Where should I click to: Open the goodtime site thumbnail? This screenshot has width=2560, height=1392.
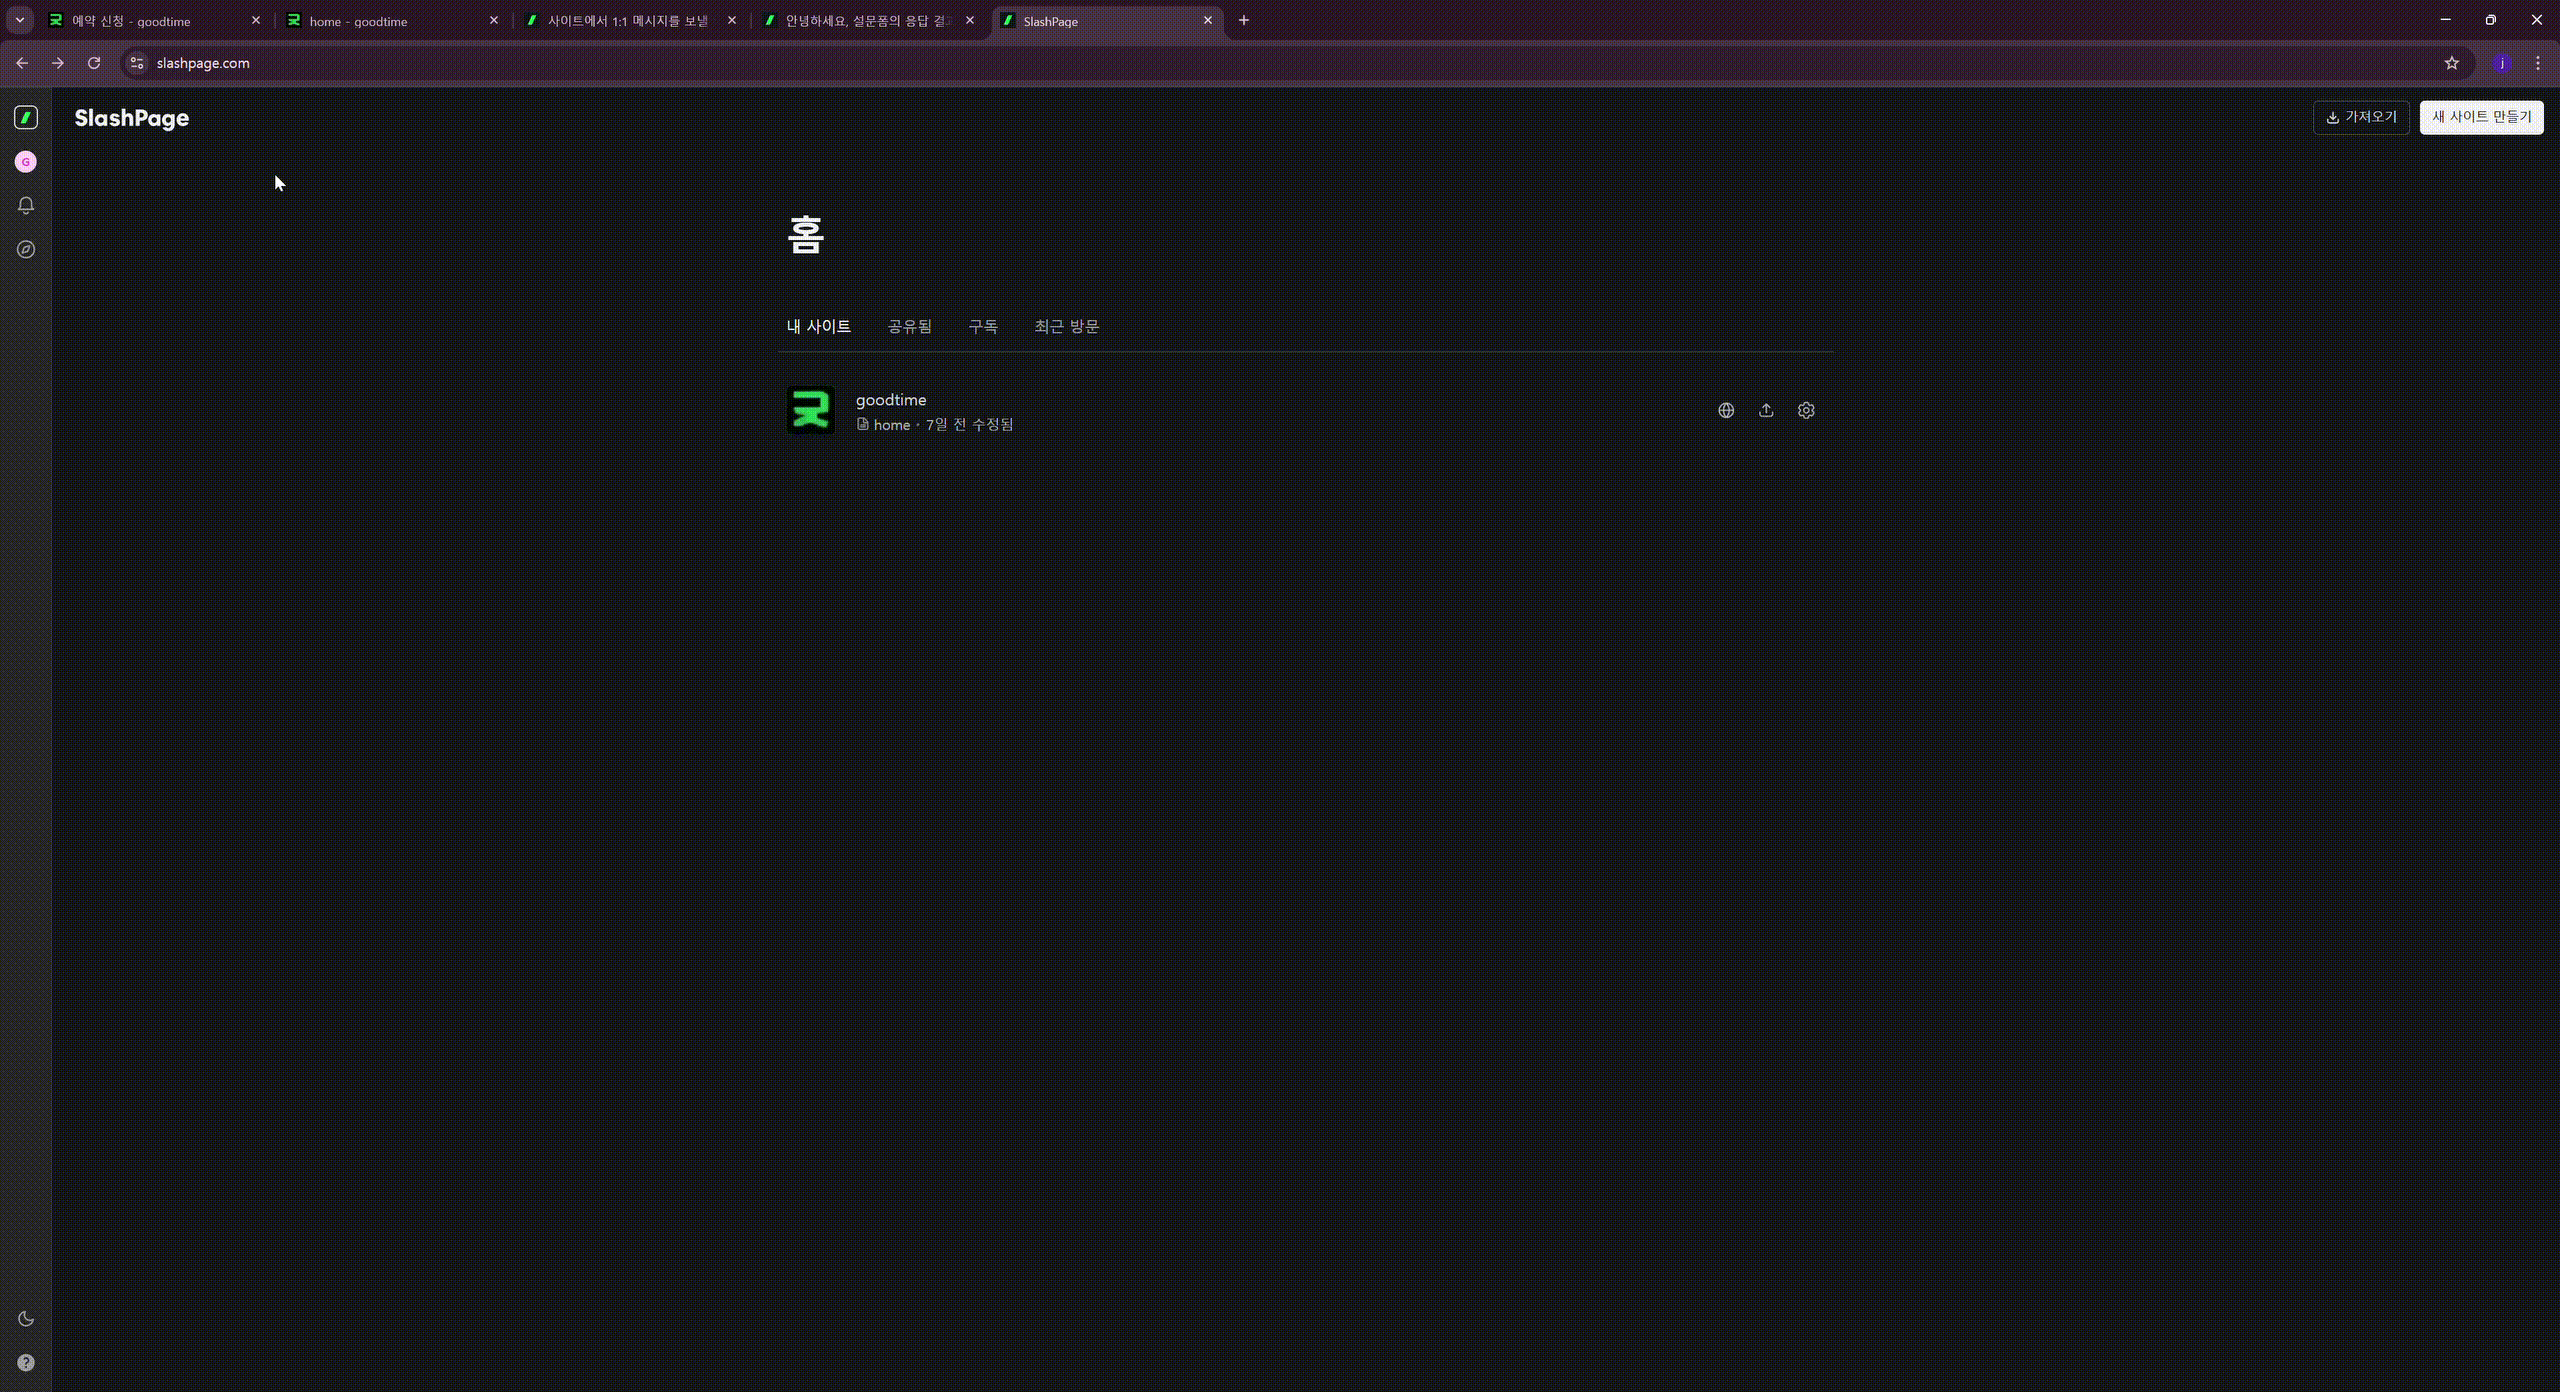(810, 411)
